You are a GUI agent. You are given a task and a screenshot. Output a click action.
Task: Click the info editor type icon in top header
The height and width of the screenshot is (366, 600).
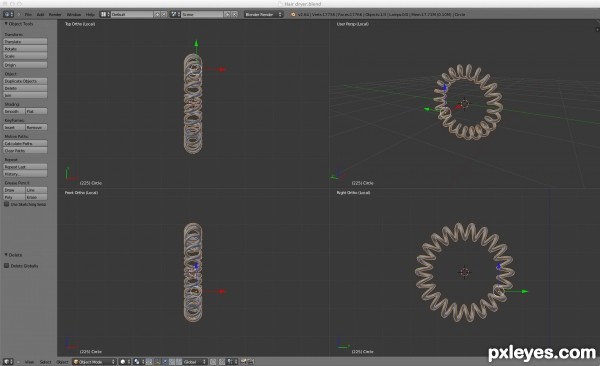coord(7,14)
